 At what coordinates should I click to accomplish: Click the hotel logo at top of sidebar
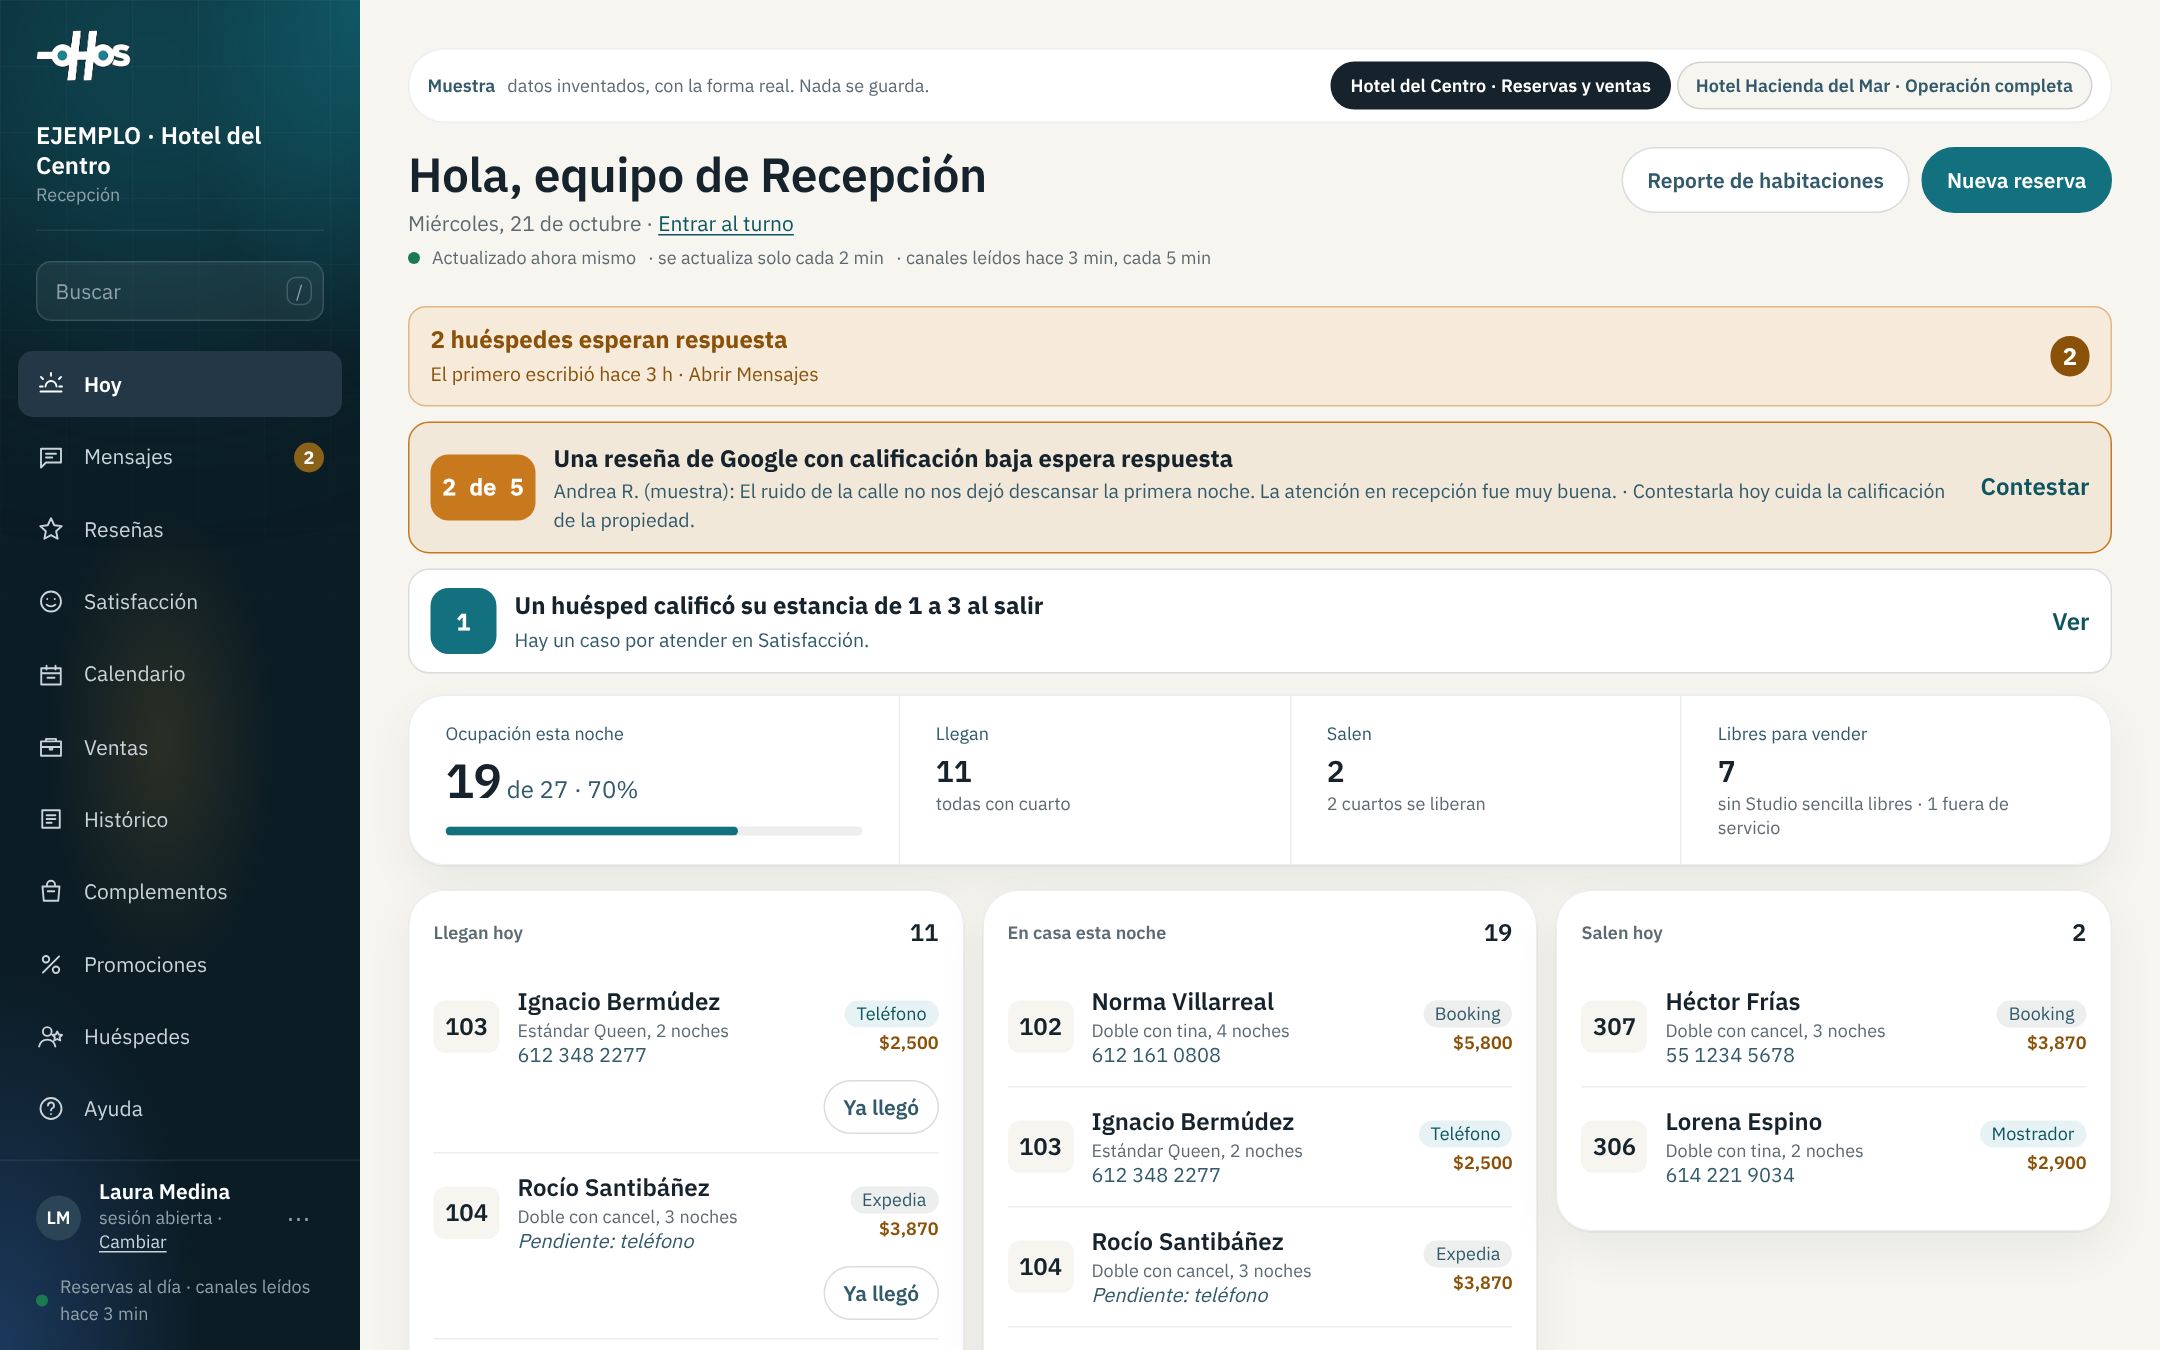click(x=84, y=55)
